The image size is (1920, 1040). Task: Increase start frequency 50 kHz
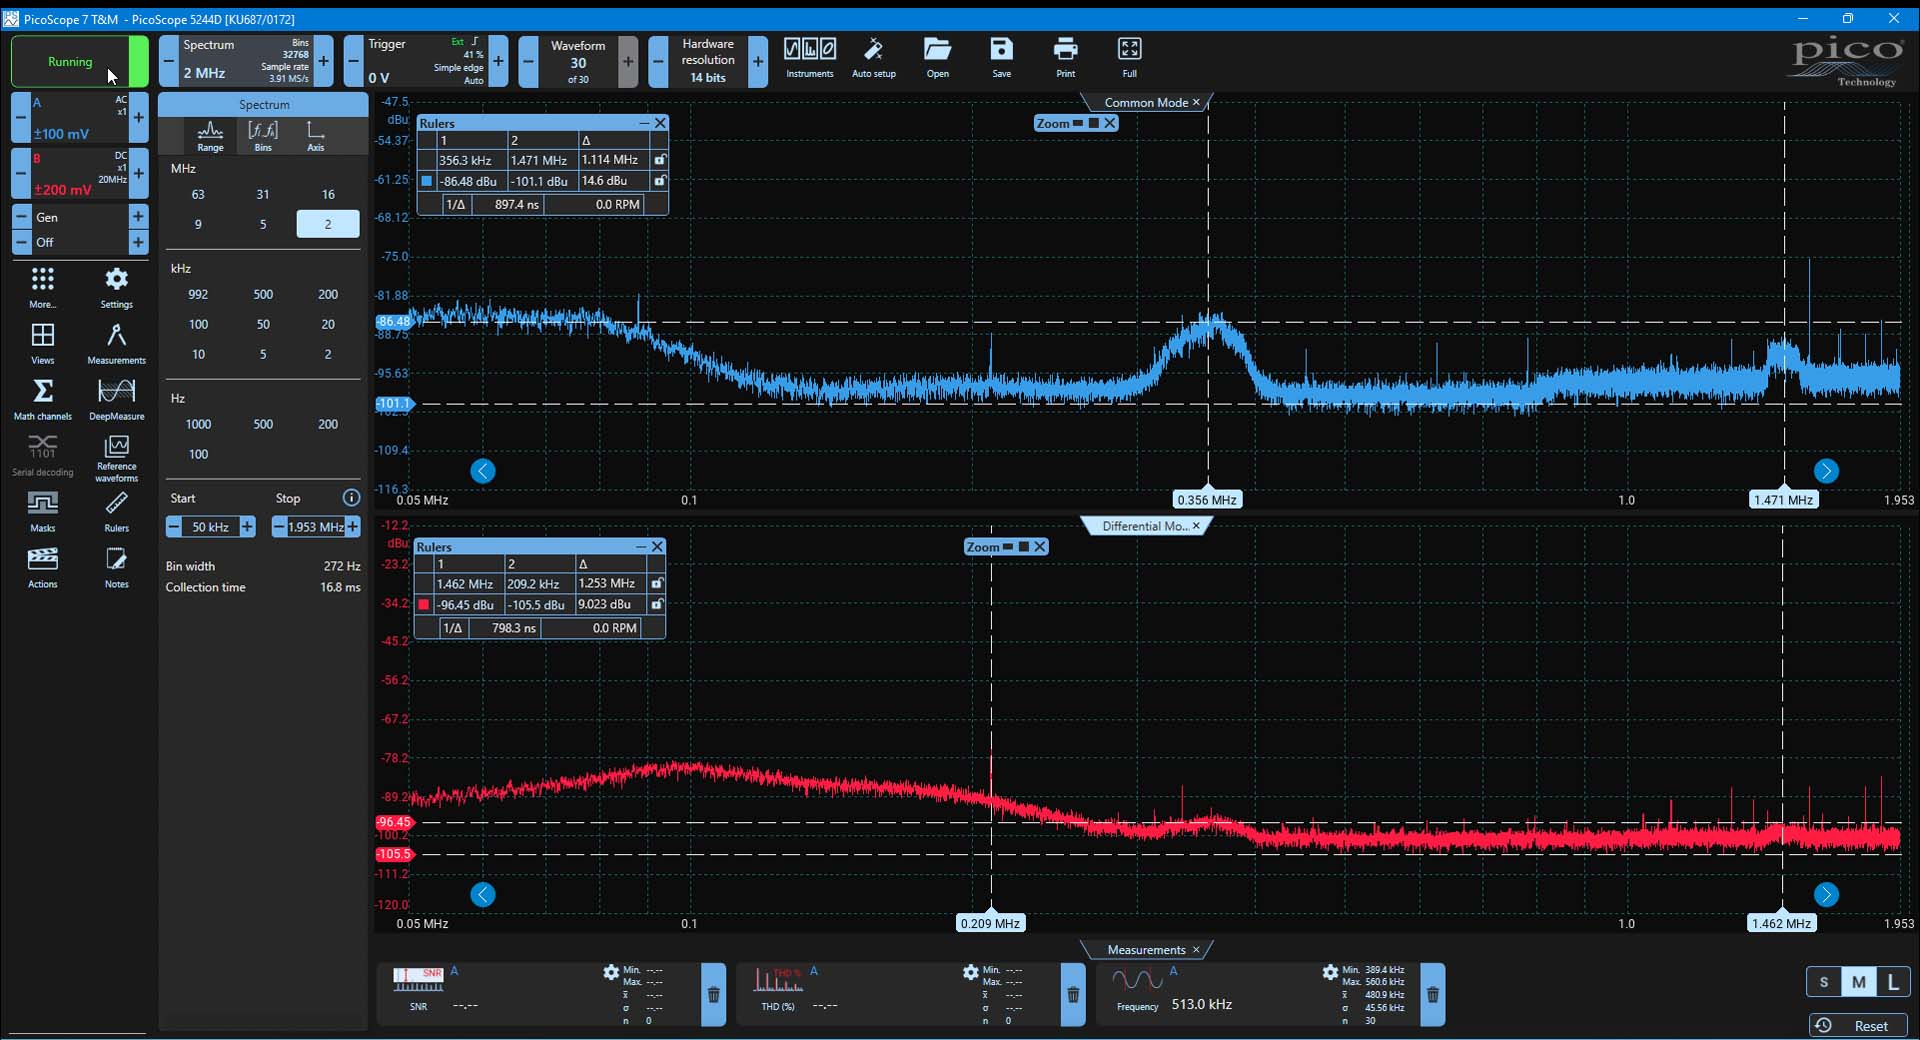(247, 526)
